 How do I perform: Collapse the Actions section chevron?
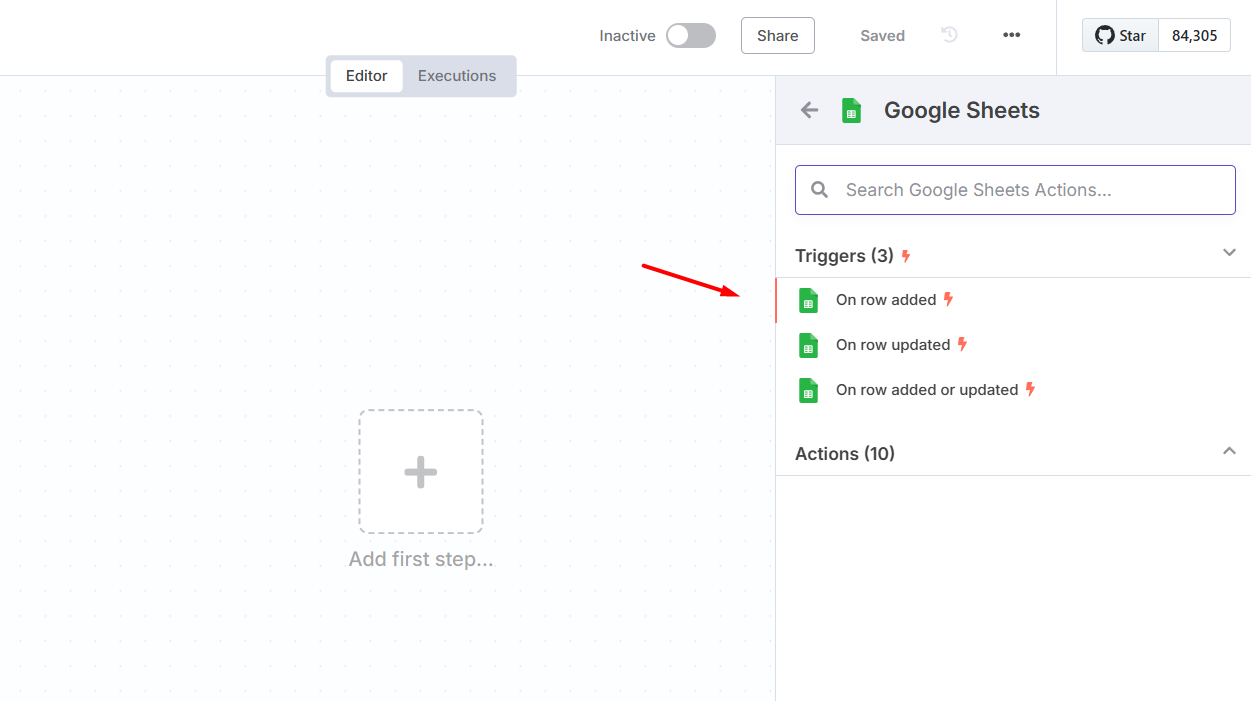click(1229, 451)
